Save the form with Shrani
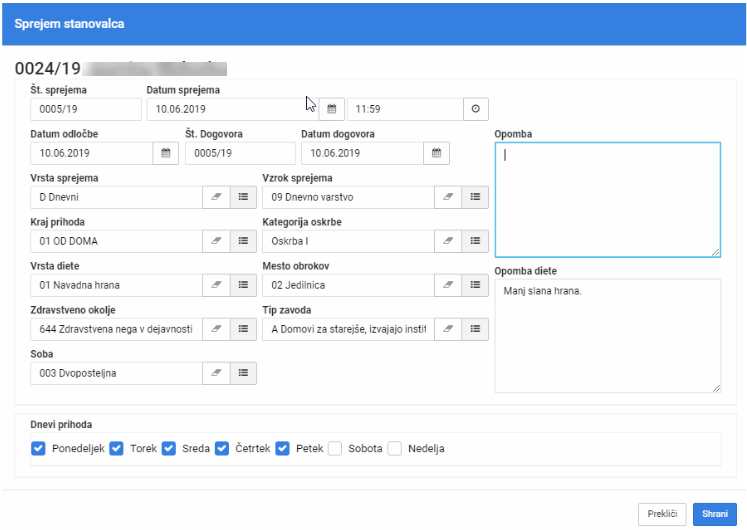The width and height of the screenshot is (747, 530). 715,514
